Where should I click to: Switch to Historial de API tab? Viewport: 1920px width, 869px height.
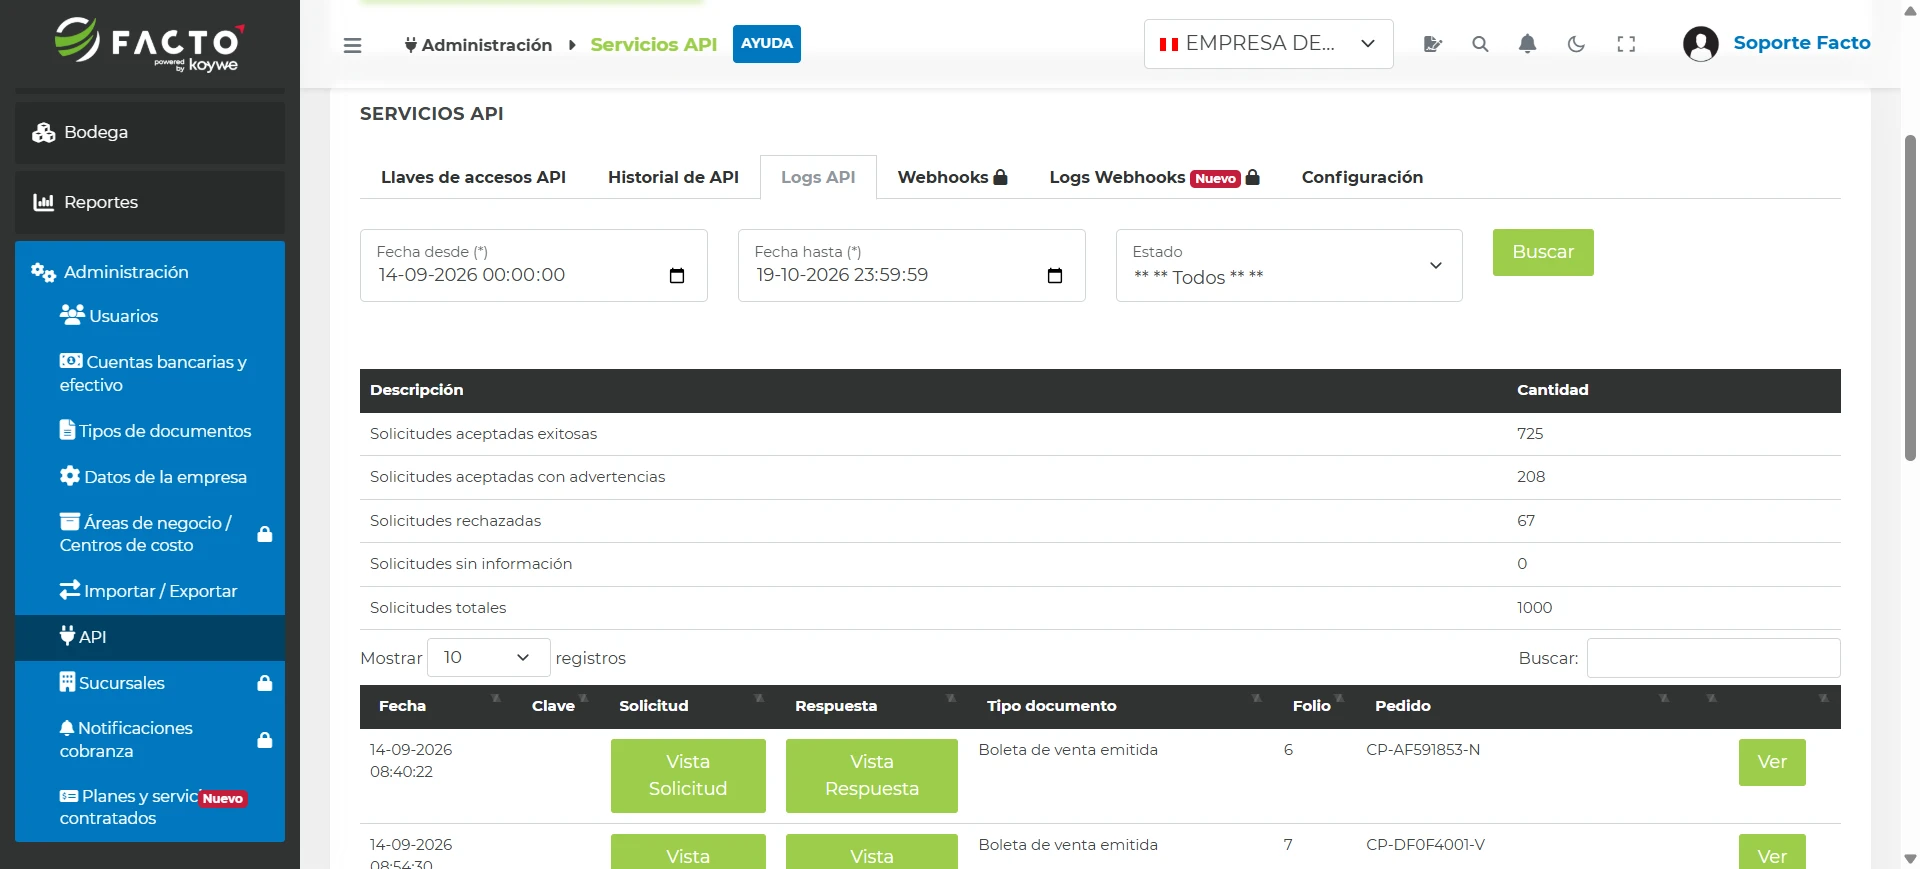click(673, 177)
